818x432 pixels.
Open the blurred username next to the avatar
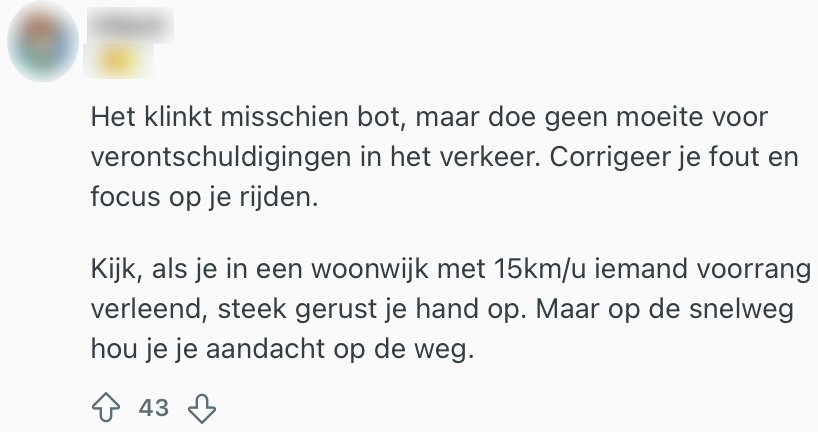131,22
